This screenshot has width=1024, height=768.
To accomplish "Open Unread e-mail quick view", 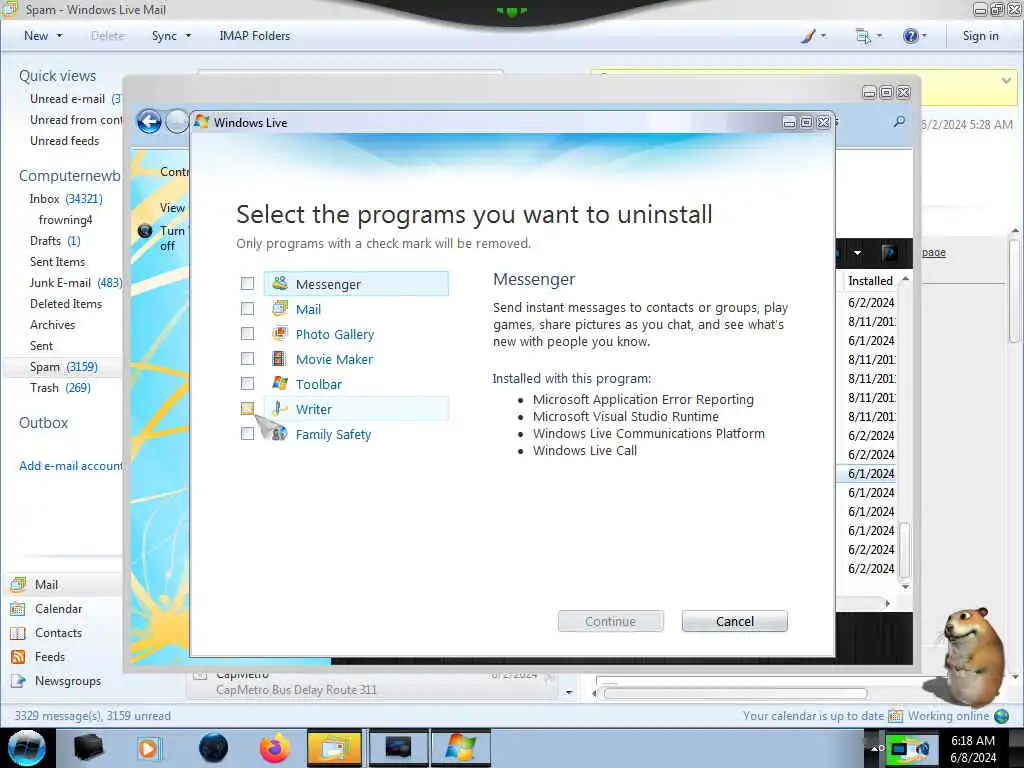I will pyautogui.click(x=67, y=99).
